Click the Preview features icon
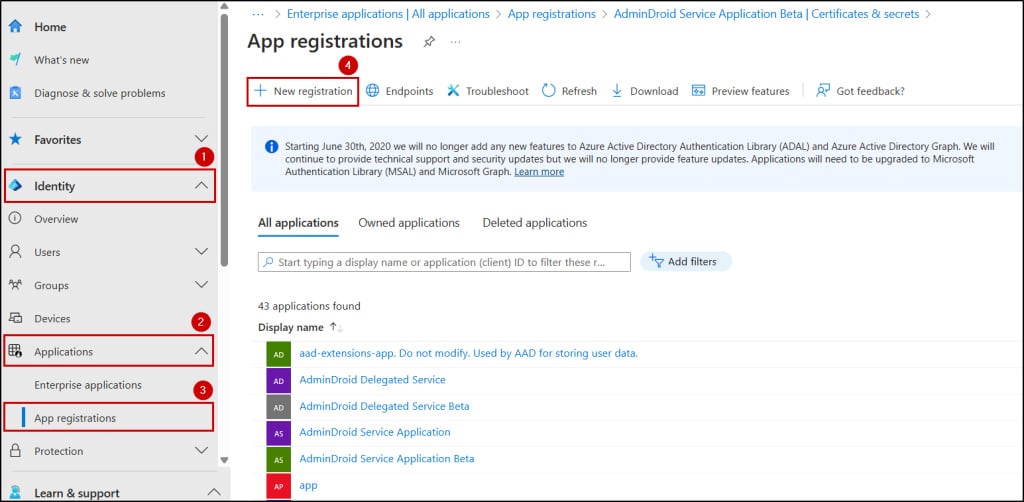Screen dimensions: 1024x502 [x=698, y=91]
